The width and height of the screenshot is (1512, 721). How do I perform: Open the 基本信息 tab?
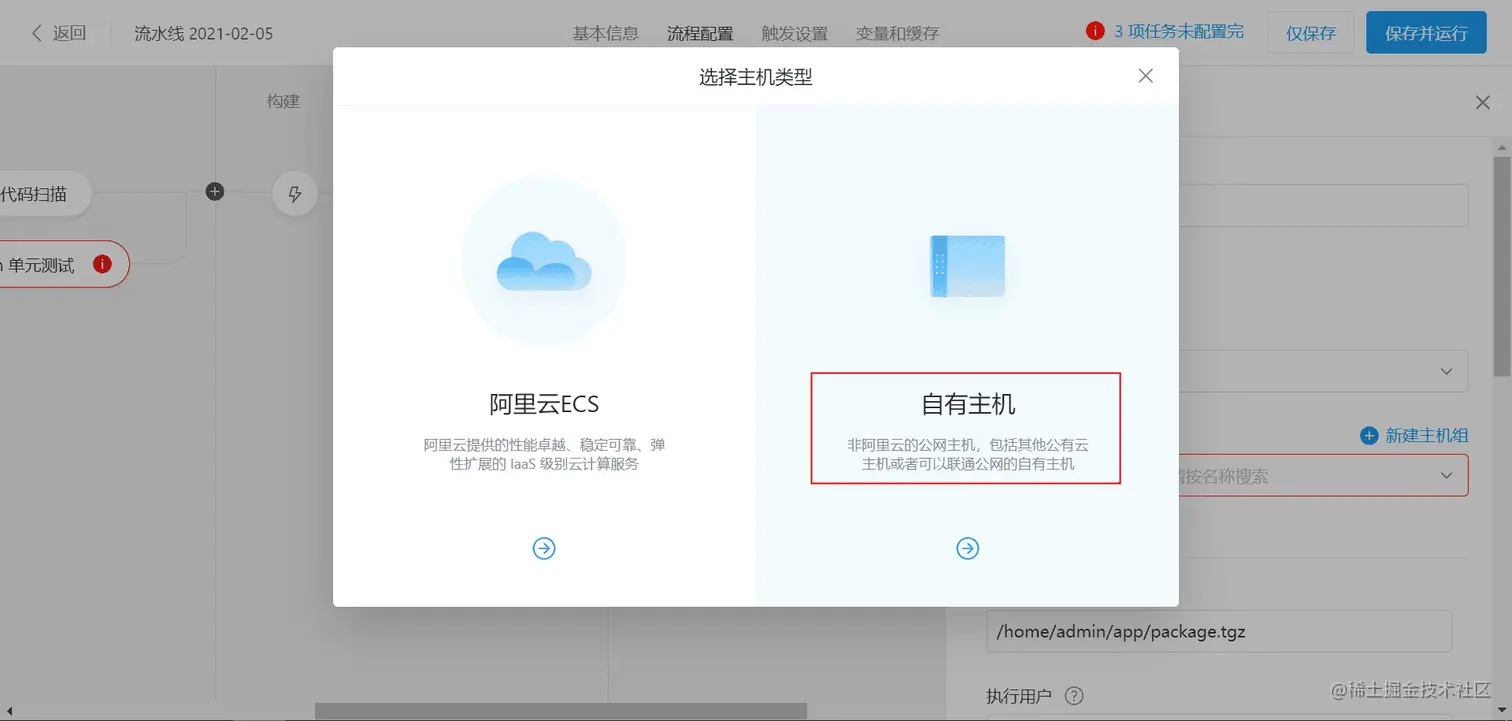[605, 33]
